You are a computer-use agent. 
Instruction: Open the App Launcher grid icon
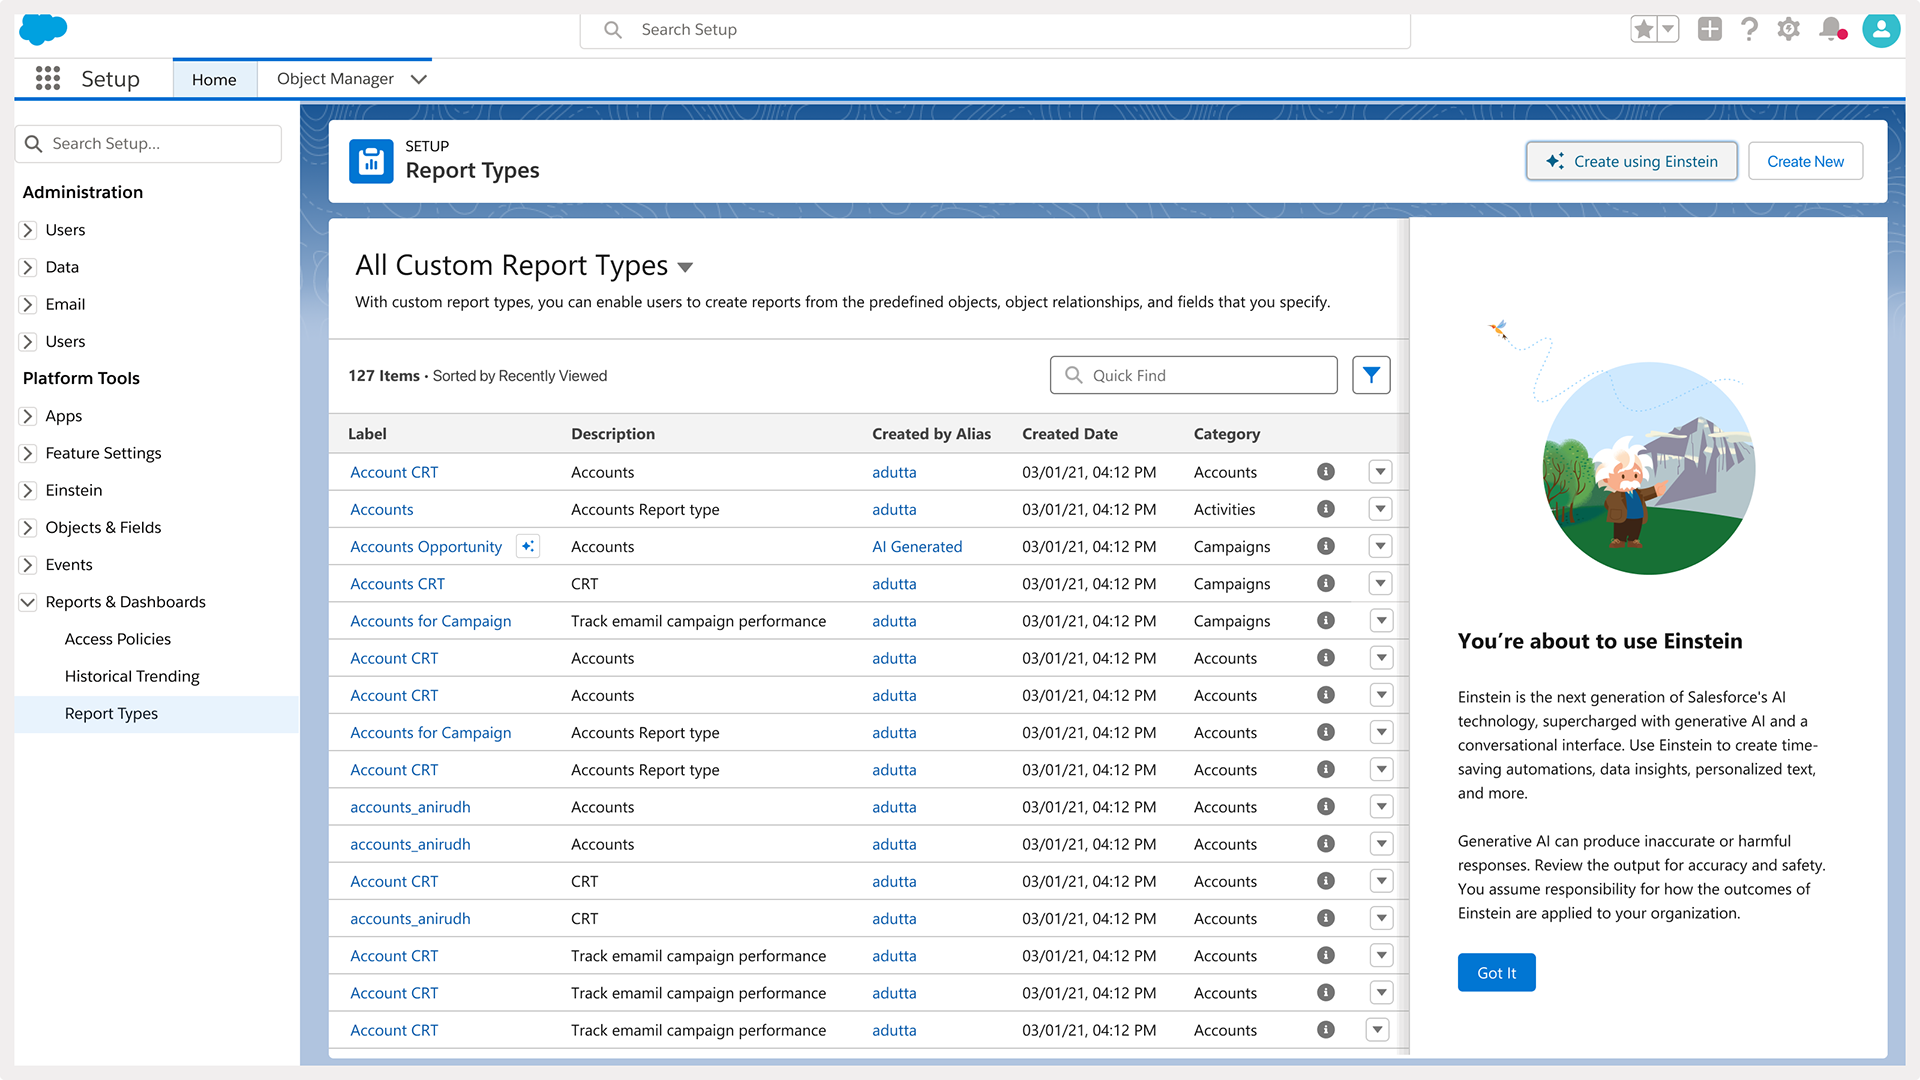48,79
